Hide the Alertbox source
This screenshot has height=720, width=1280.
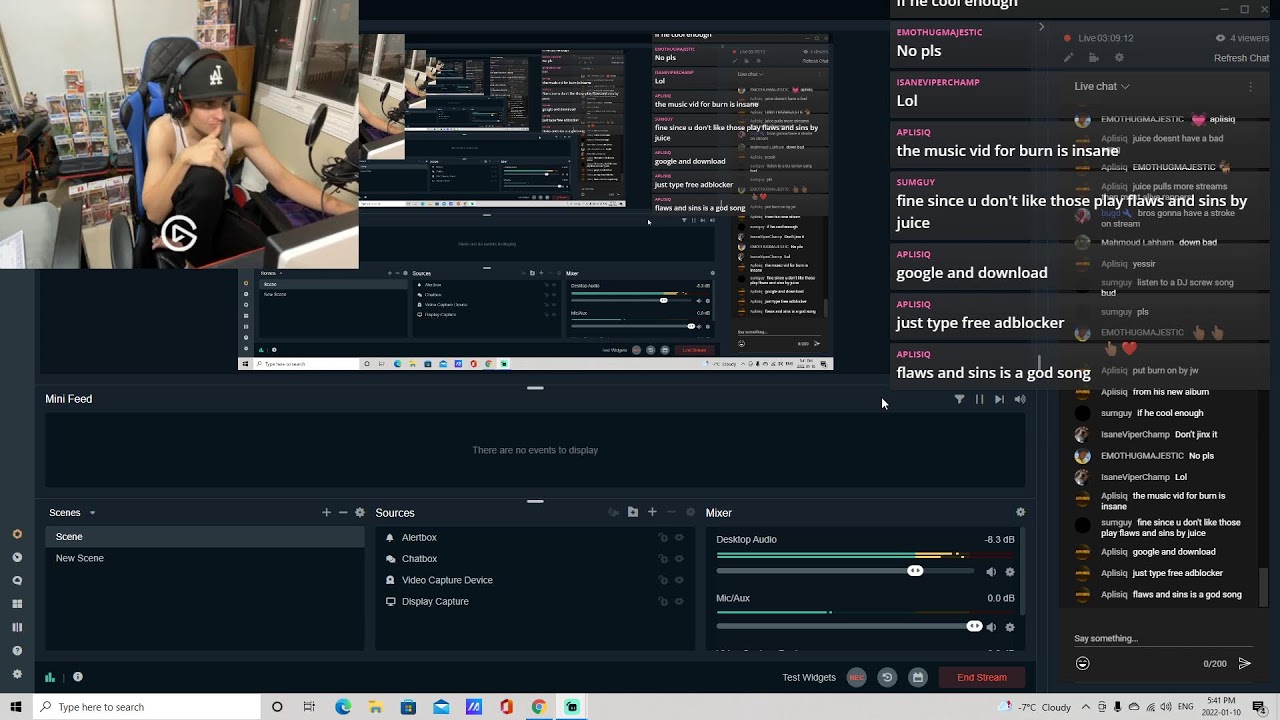[679, 538]
